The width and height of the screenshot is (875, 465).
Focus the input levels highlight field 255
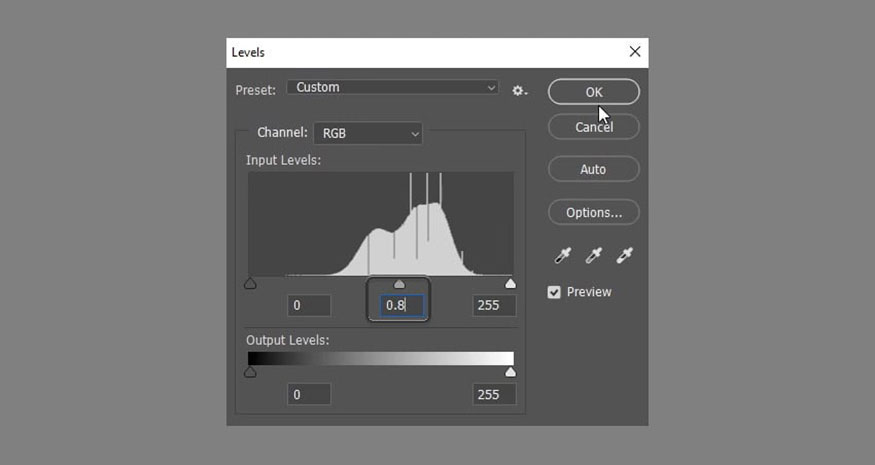(x=494, y=305)
